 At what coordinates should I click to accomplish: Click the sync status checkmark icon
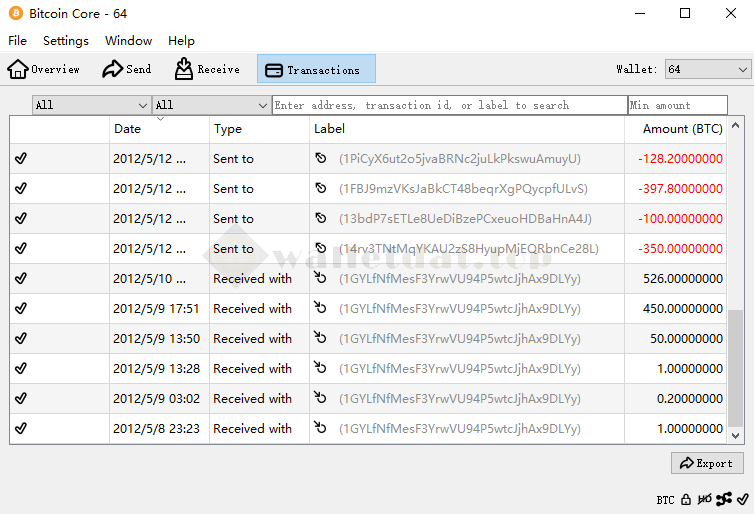(743, 499)
